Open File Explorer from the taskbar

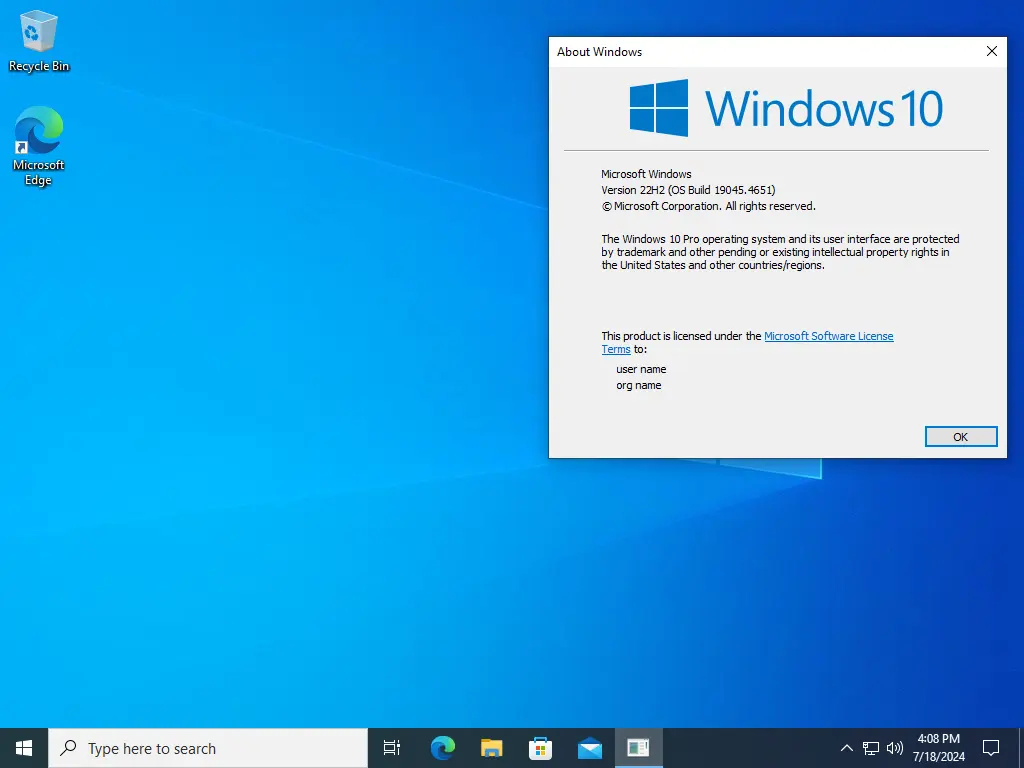(491, 748)
